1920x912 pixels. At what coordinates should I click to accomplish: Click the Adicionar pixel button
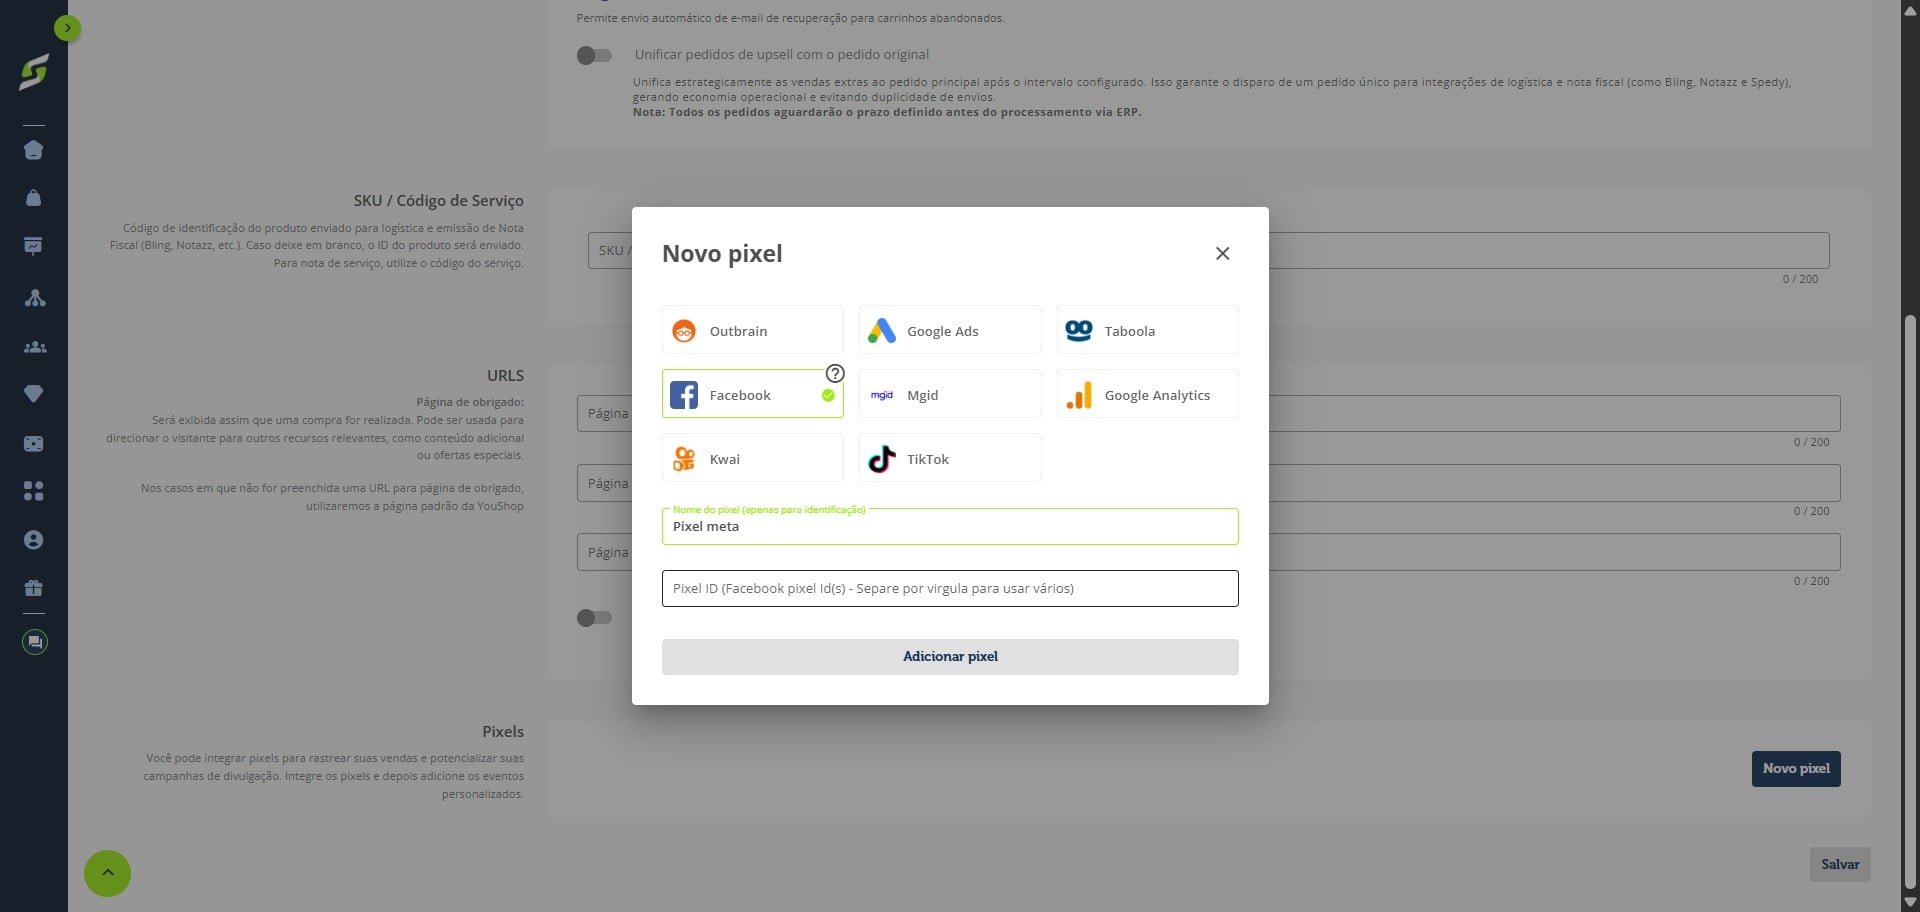[950, 657]
